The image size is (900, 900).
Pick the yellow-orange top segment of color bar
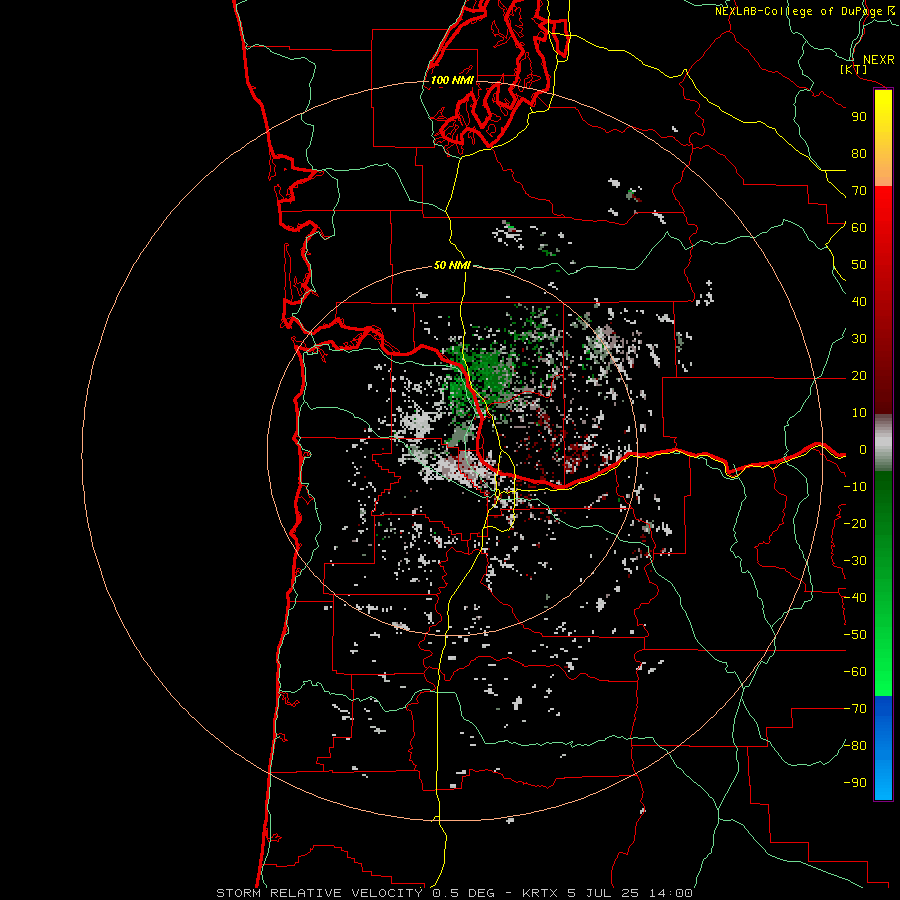click(883, 138)
